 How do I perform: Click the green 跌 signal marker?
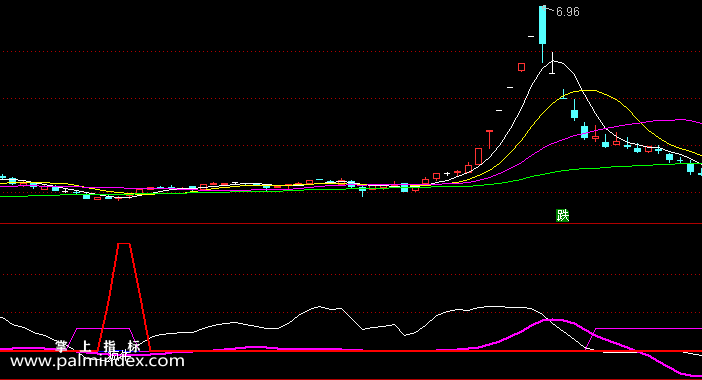coord(562,215)
